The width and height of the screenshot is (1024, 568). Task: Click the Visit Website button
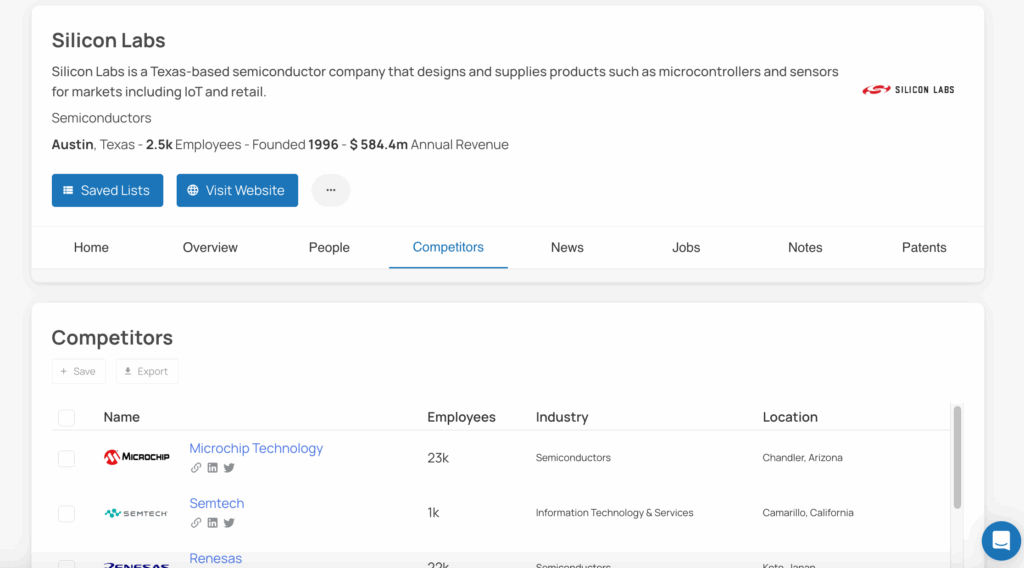(237, 190)
